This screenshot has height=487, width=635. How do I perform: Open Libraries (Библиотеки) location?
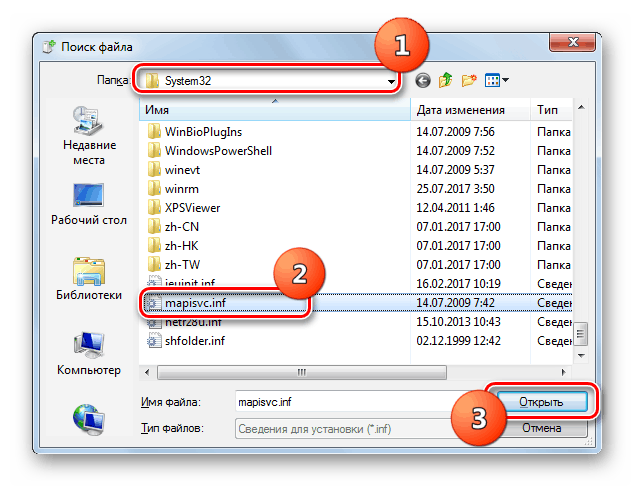coord(89,279)
